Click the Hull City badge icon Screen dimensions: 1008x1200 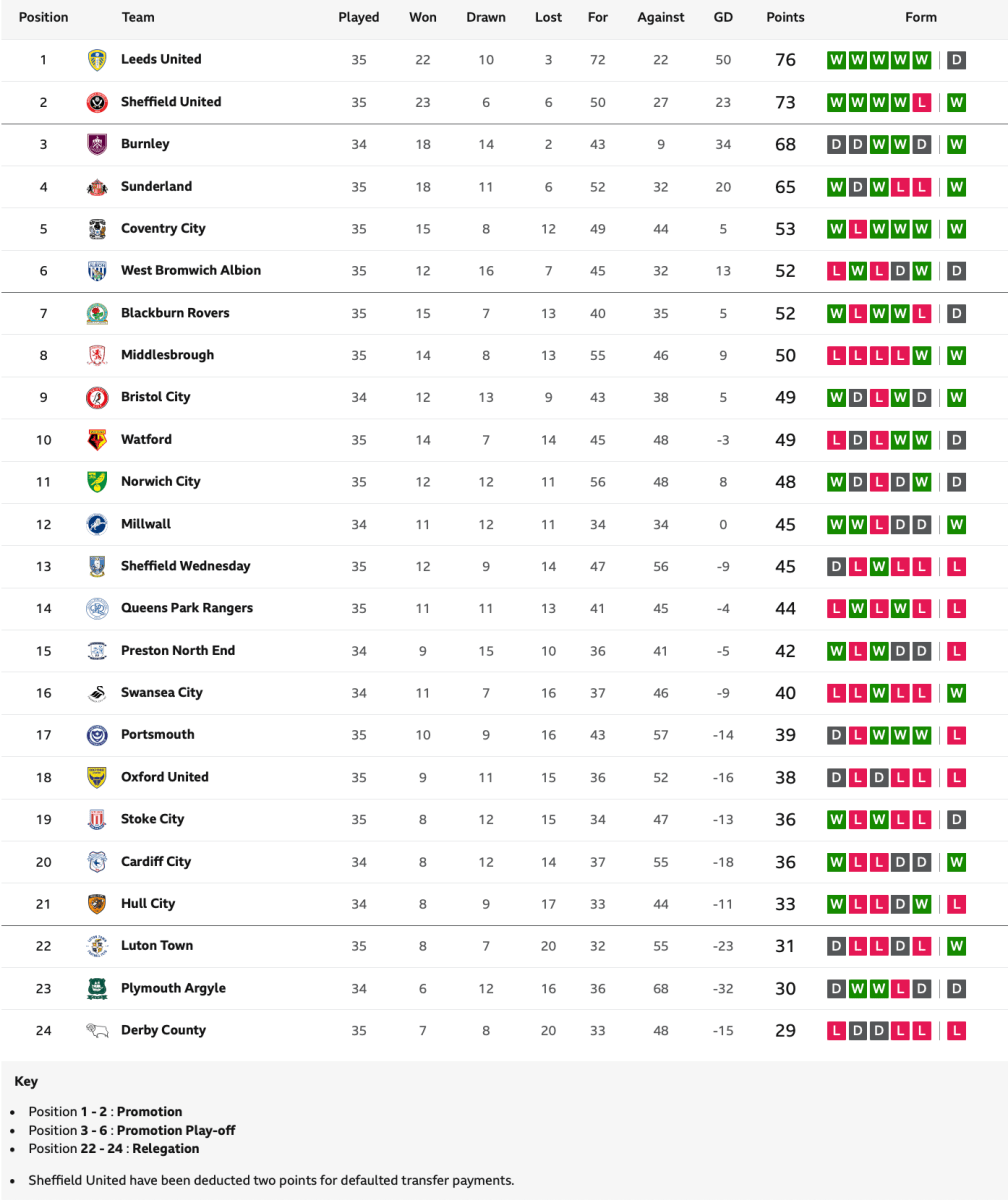97,904
